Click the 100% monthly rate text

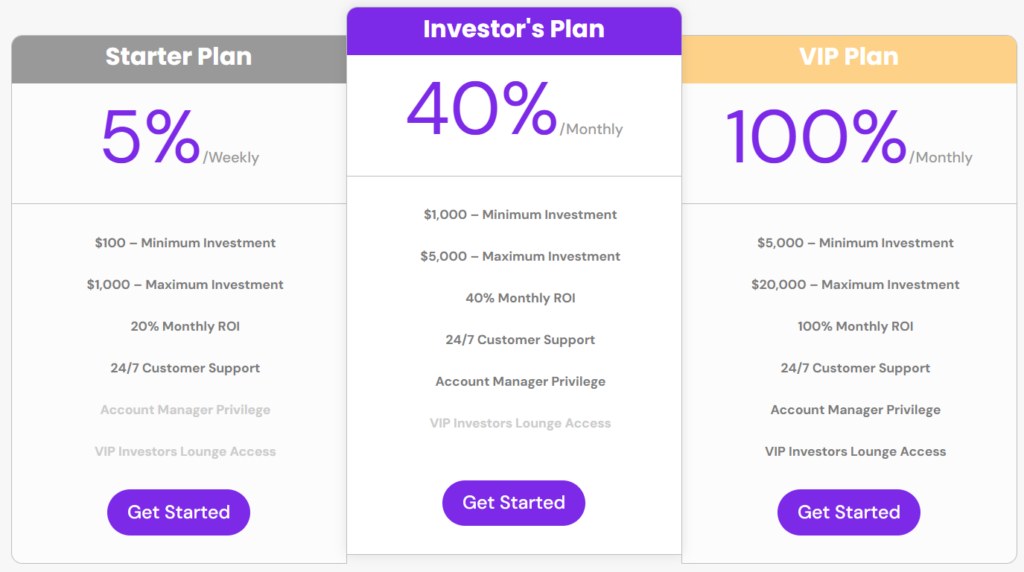click(x=816, y=138)
